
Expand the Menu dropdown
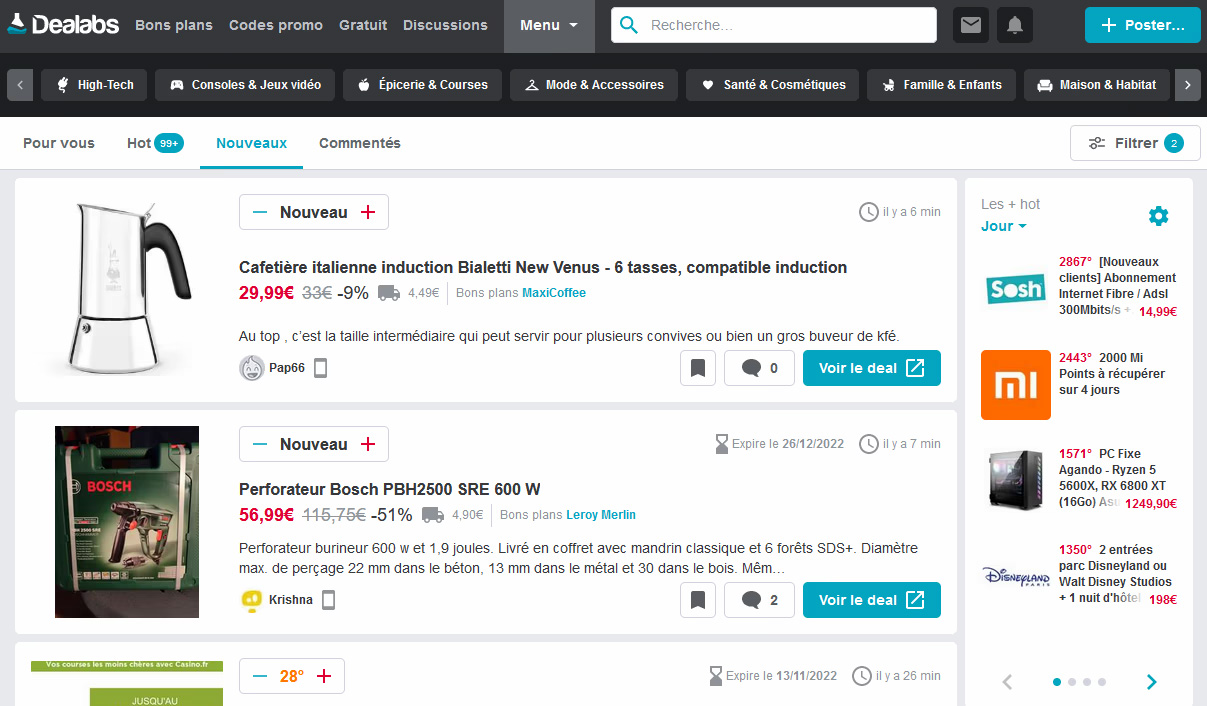(x=549, y=26)
